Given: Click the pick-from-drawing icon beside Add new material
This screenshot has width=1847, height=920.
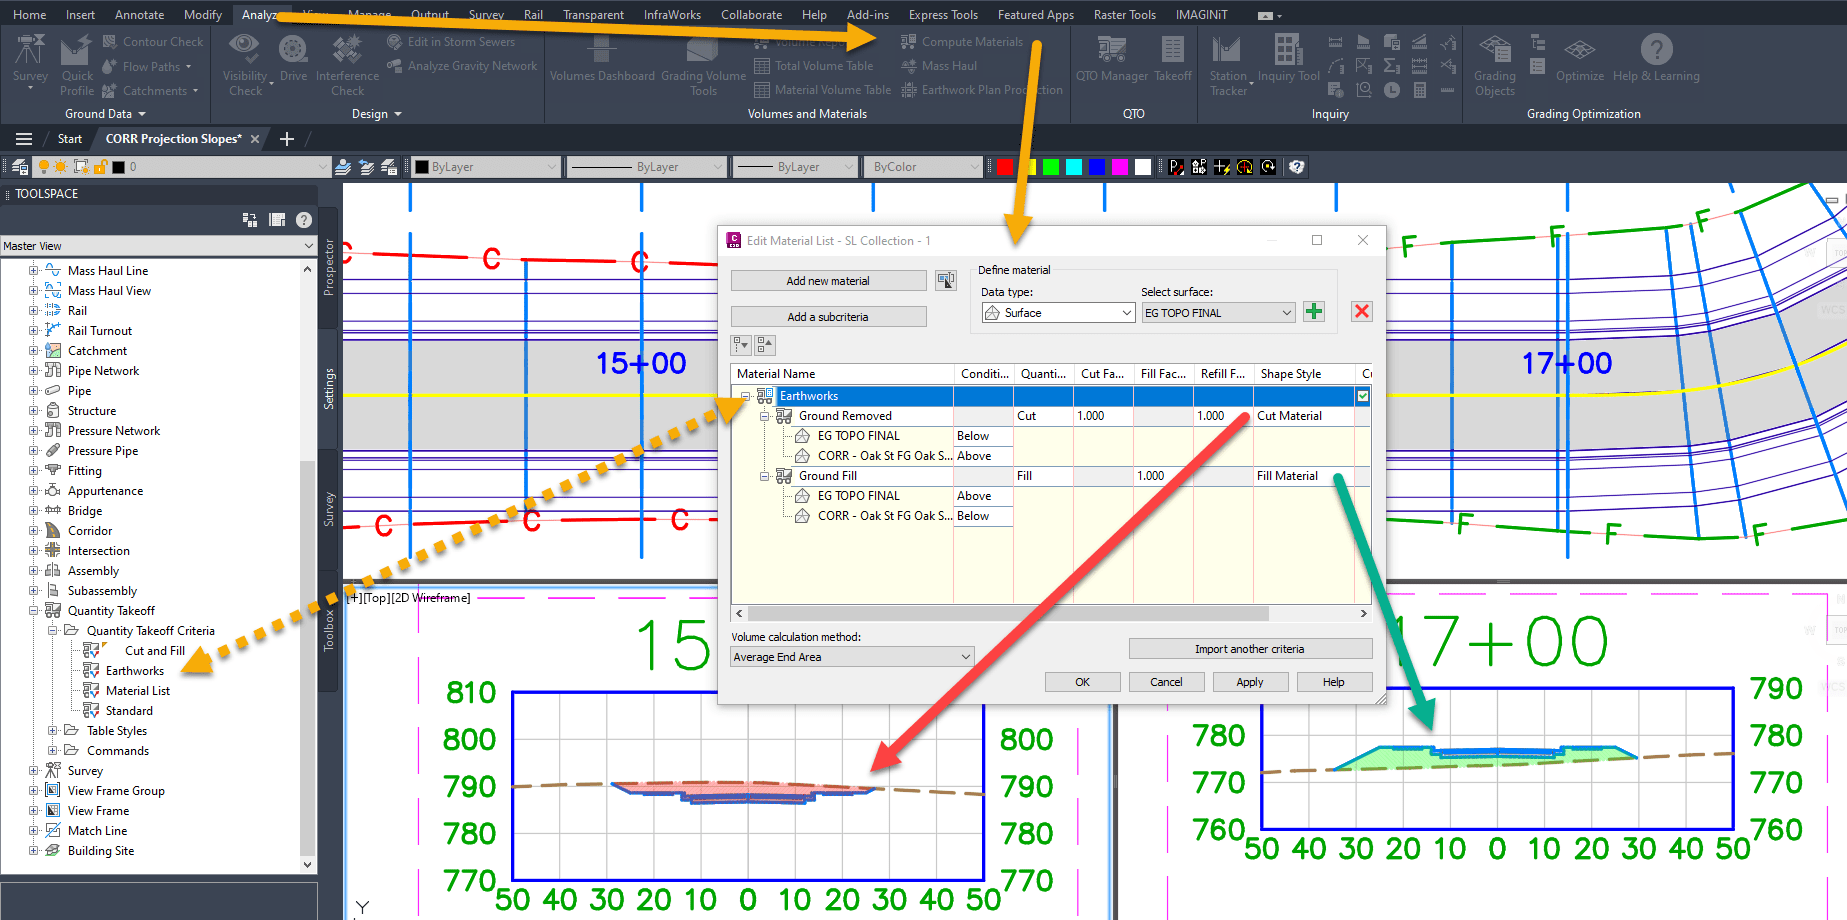Looking at the screenshot, I should tap(945, 281).
